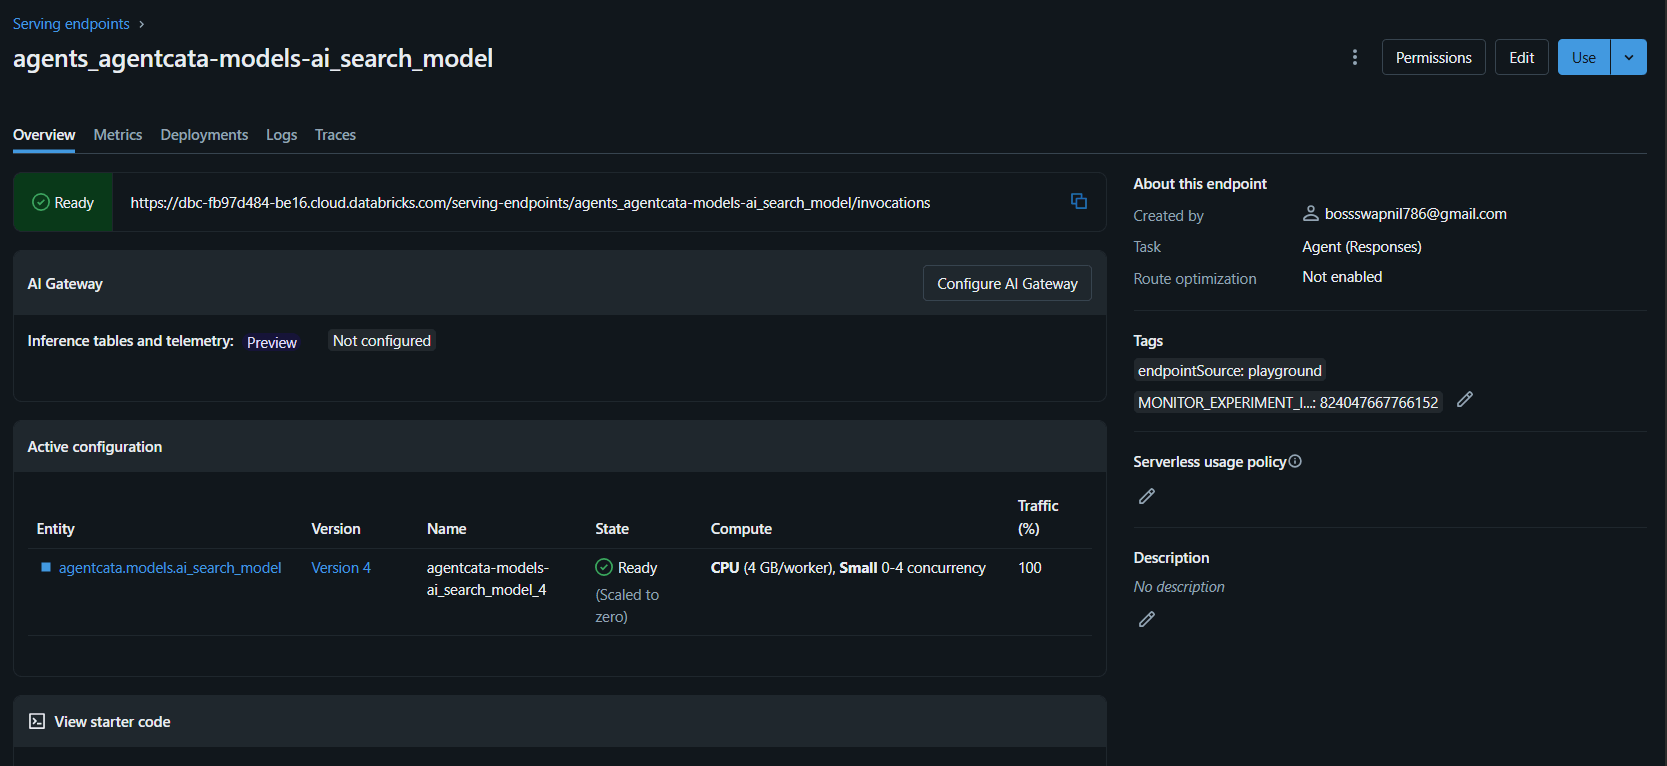The height and width of the screenshot is (766, 1667).
Task: Click the Name column header
Action: tap(447, 528)
